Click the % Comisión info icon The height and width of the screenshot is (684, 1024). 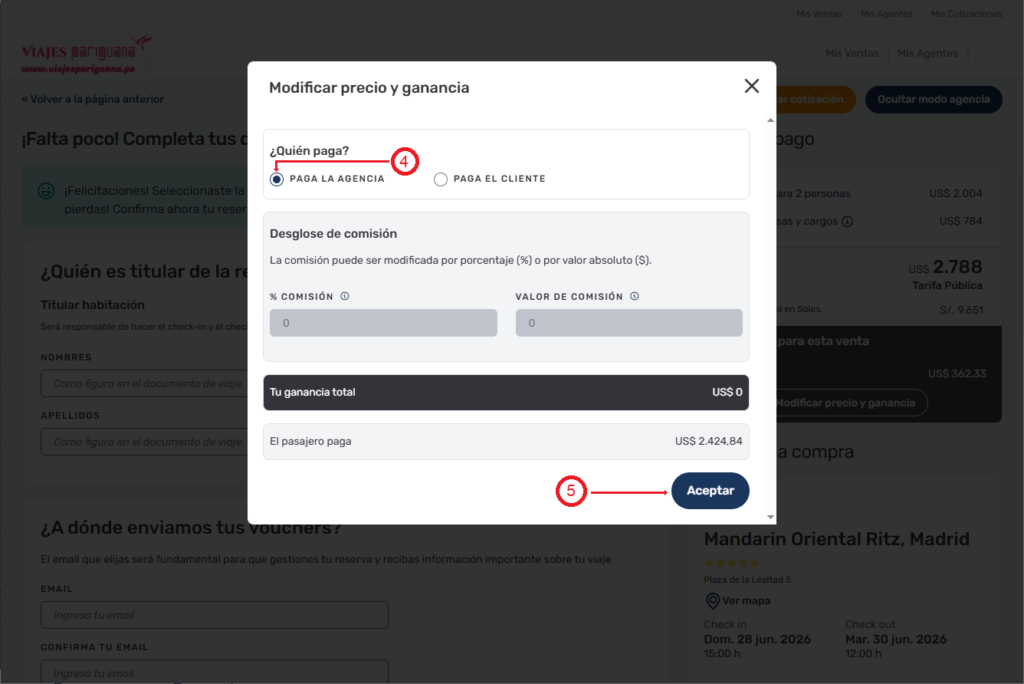click(345, 296)
